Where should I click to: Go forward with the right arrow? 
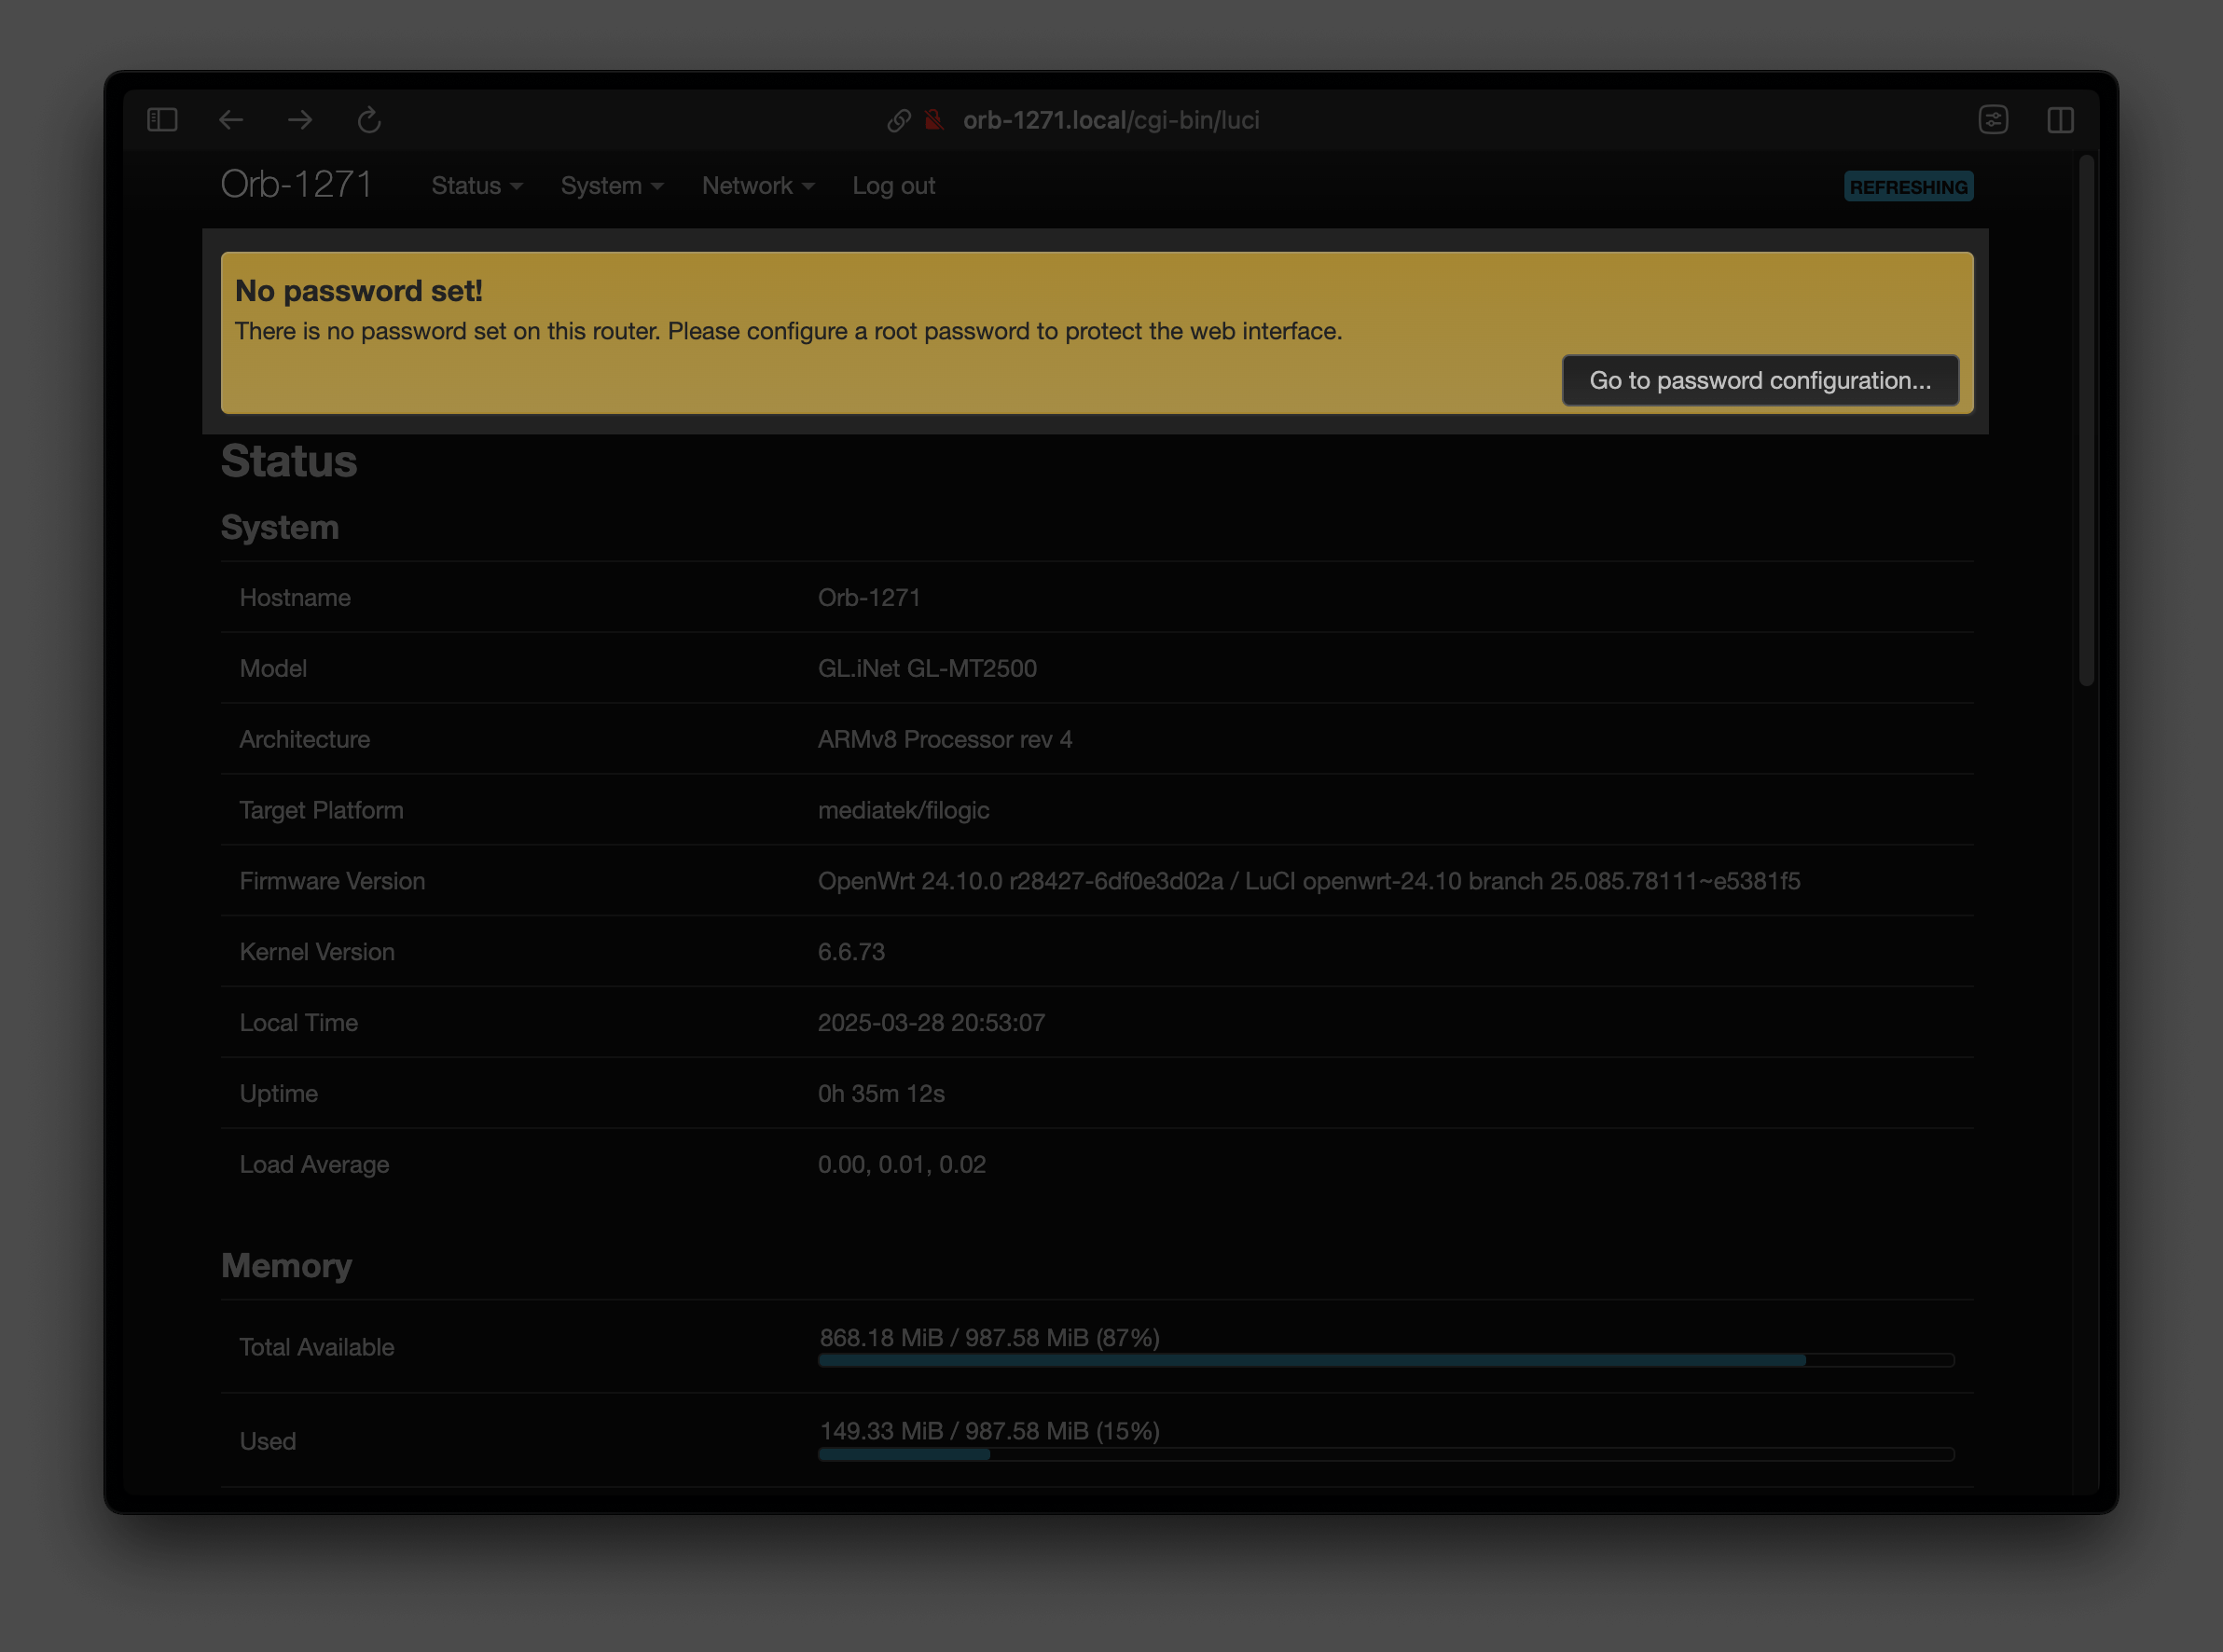coord(300,120)
